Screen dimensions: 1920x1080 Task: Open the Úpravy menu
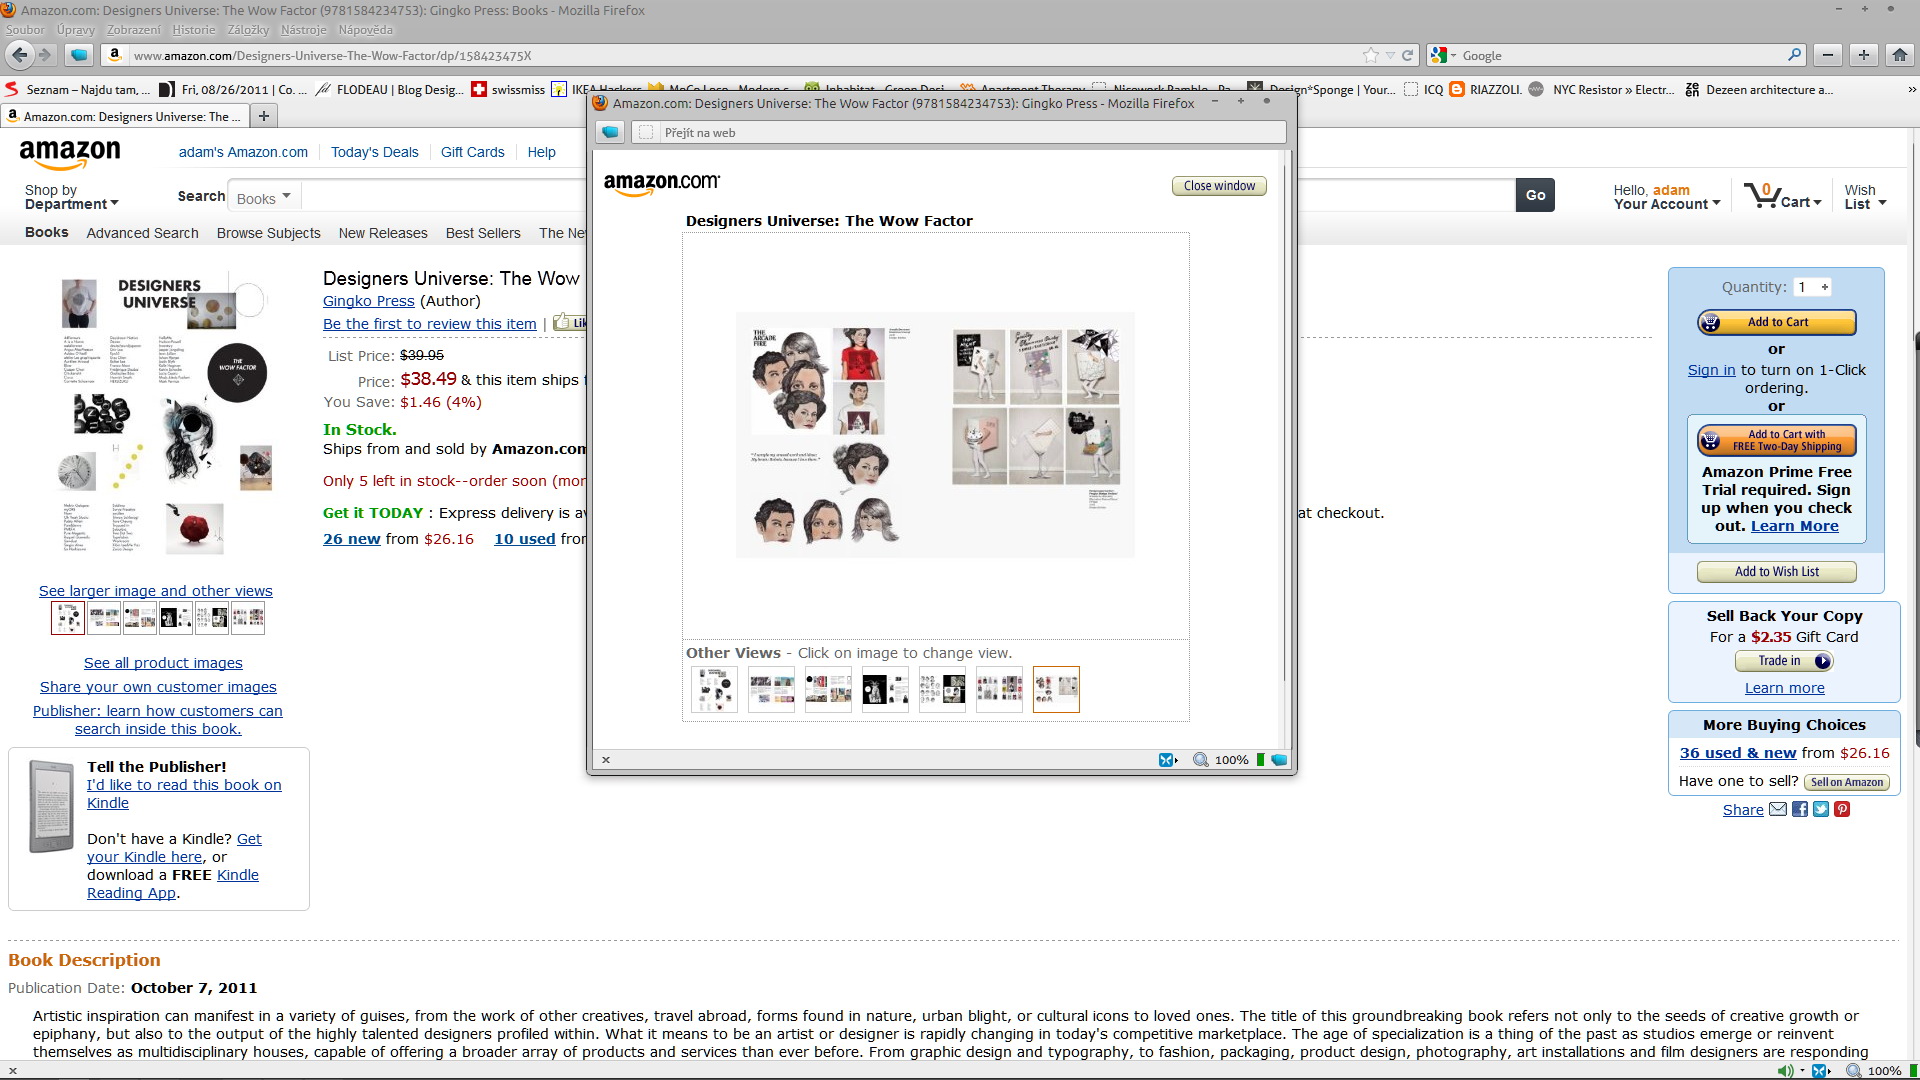[x=76, y=29]
